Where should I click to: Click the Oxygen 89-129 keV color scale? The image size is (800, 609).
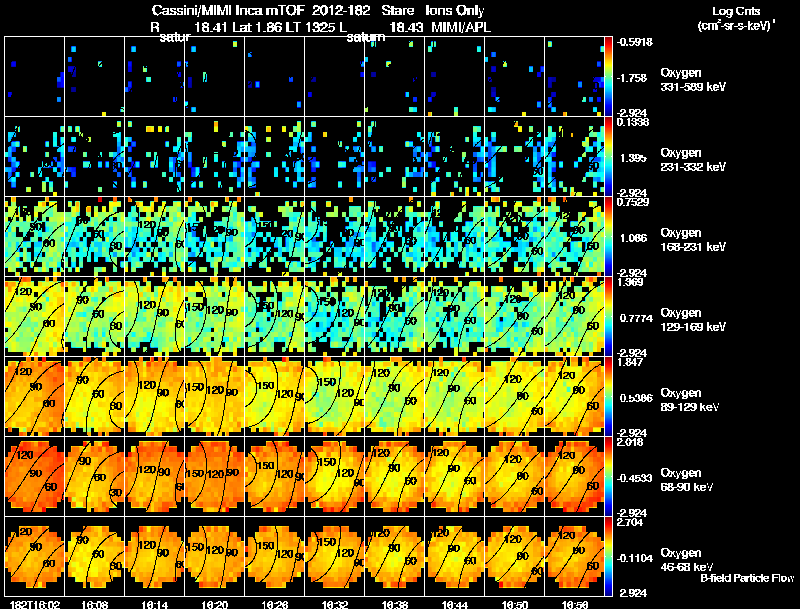(608, 396)
